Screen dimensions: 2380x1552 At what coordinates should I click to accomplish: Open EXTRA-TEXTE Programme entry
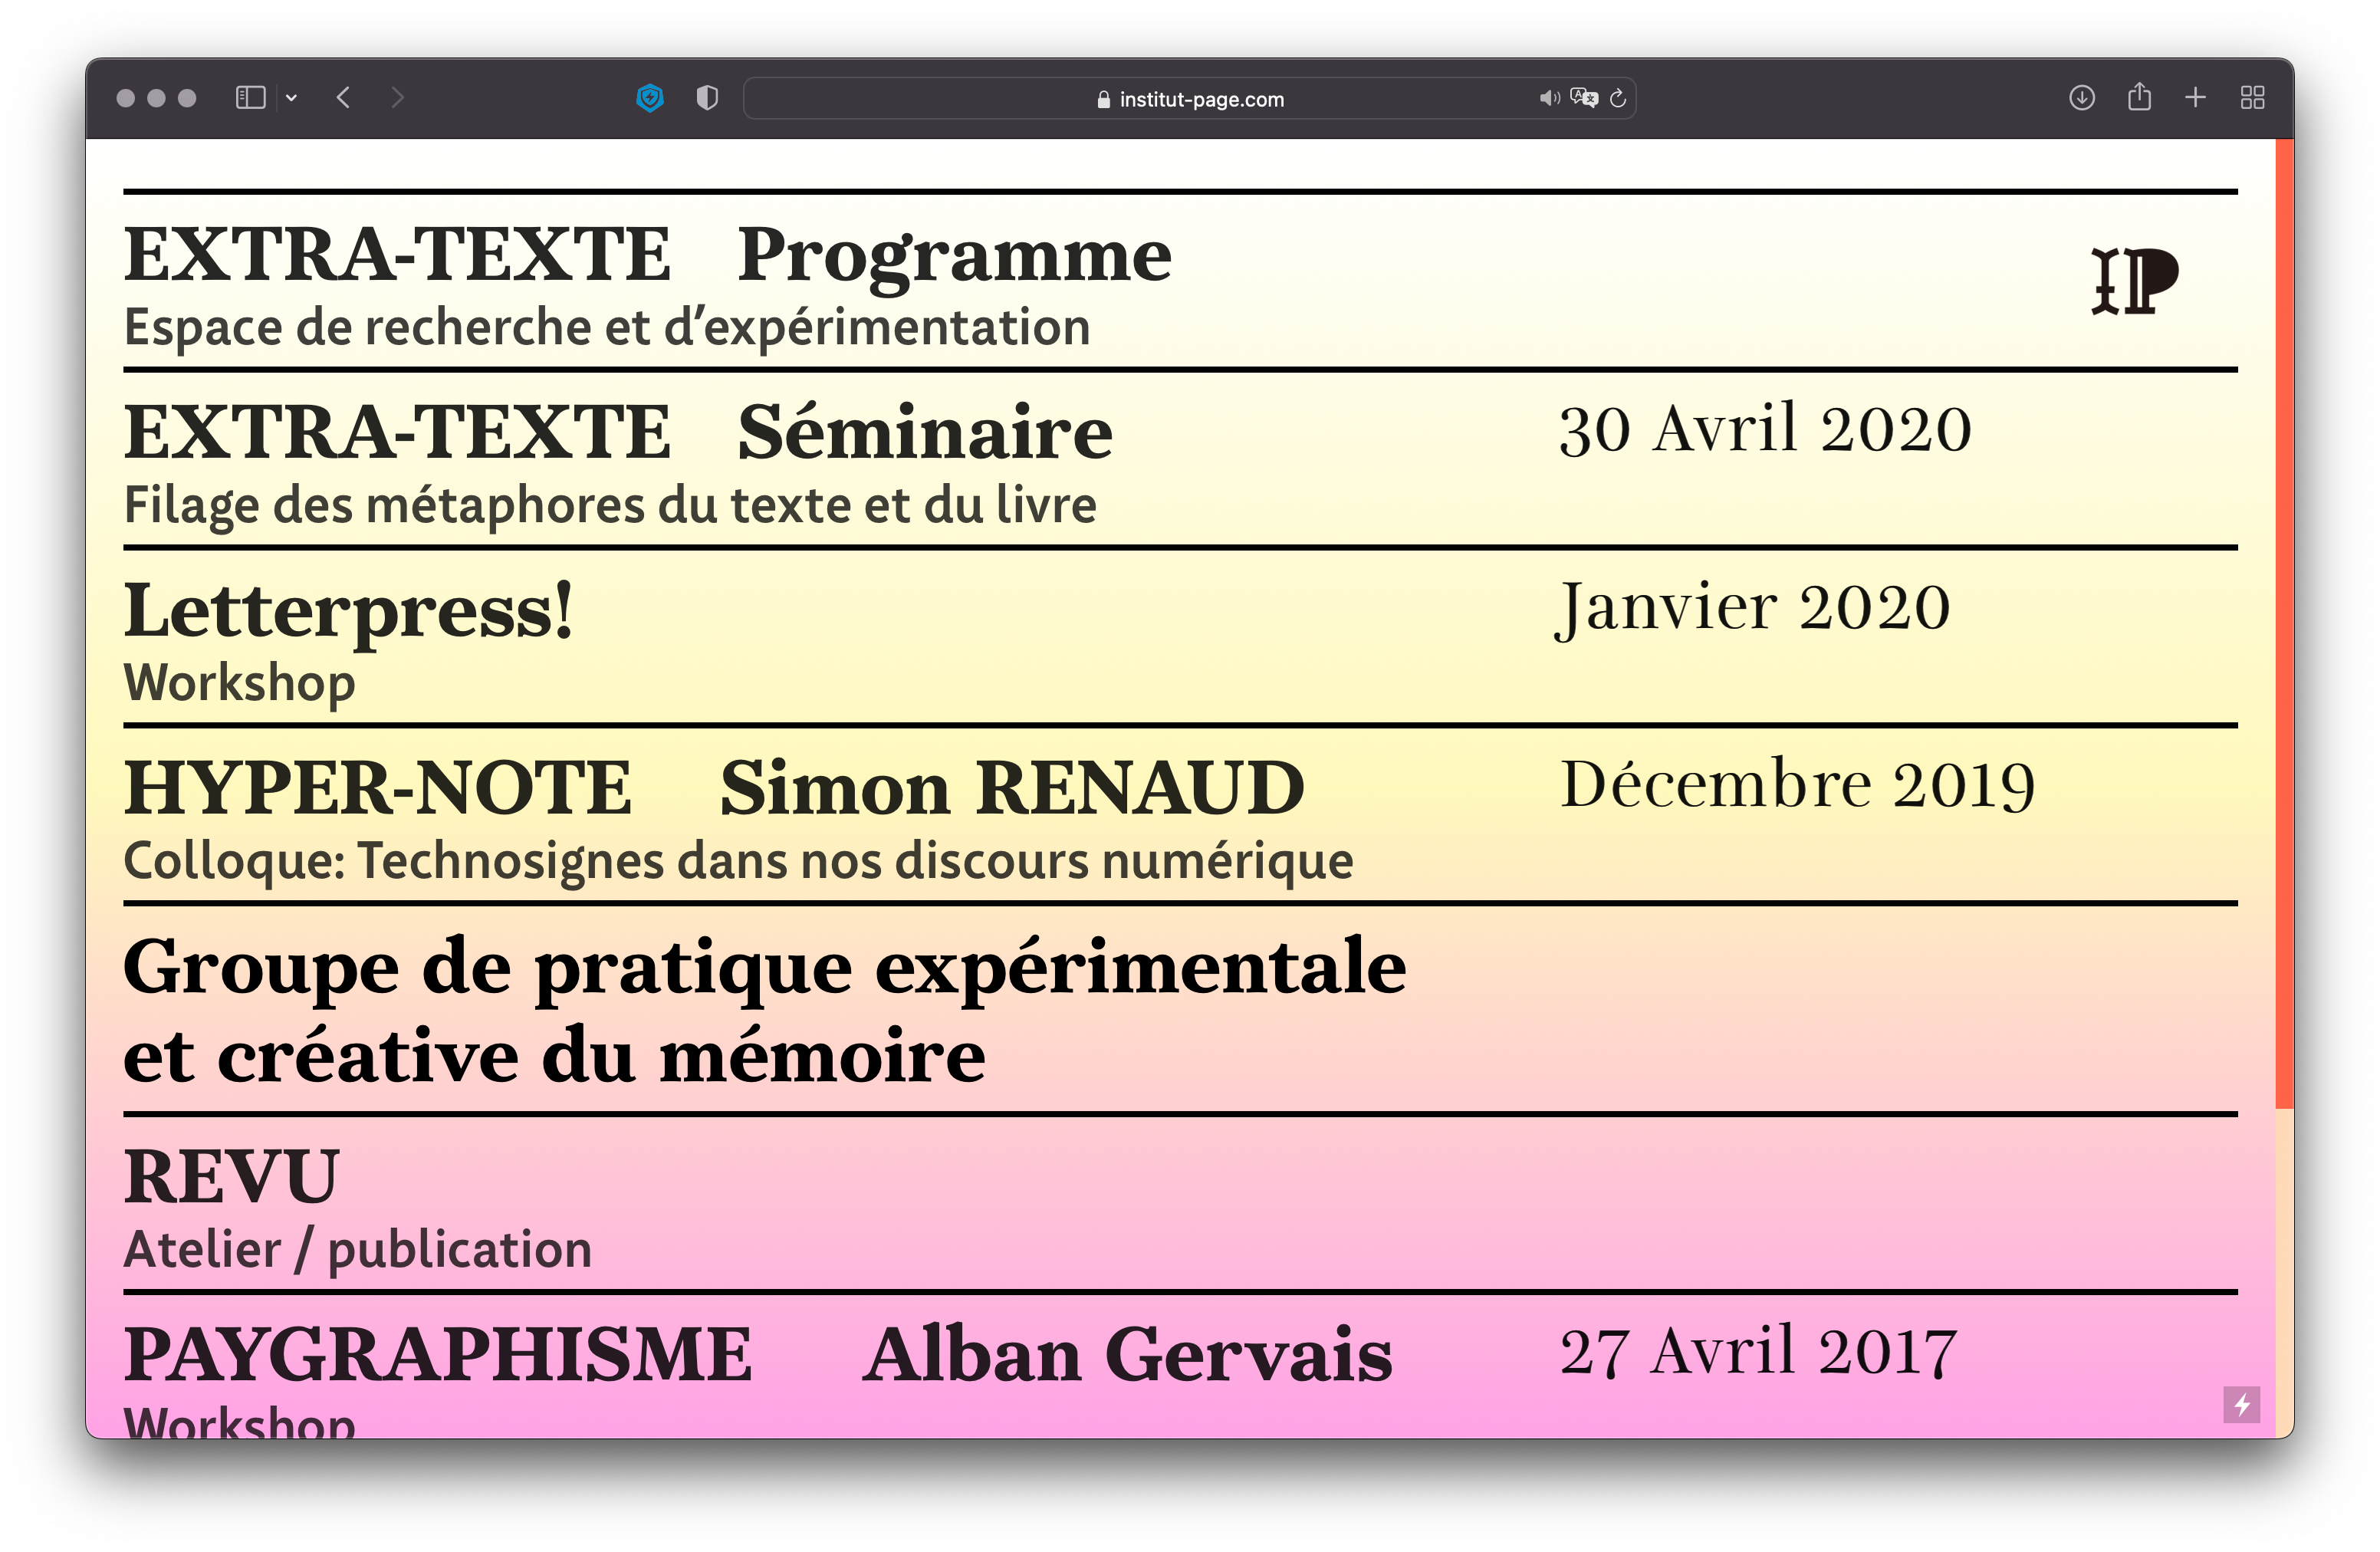(x=647, y=256)
